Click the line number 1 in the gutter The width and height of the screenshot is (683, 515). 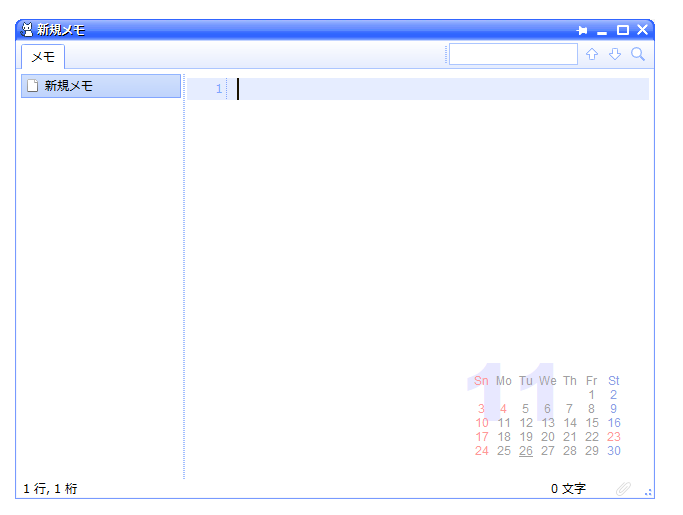point(218,89)
